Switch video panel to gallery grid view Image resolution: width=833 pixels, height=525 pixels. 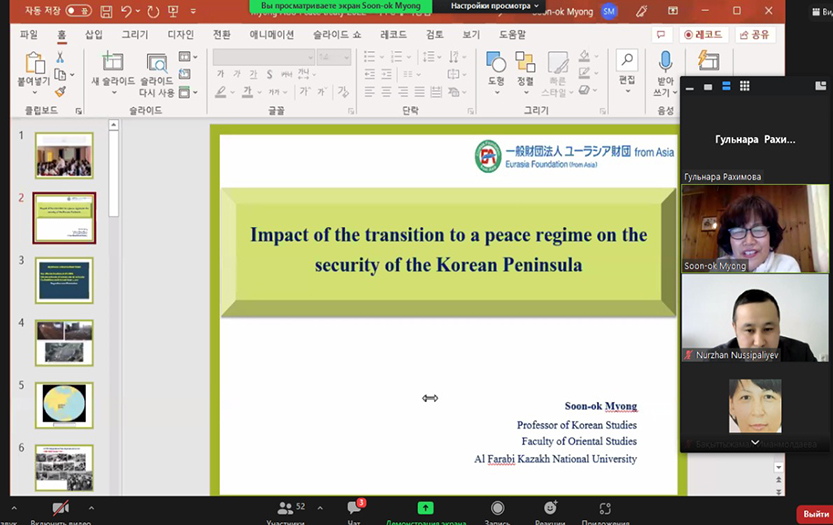(x=745, y=87)
